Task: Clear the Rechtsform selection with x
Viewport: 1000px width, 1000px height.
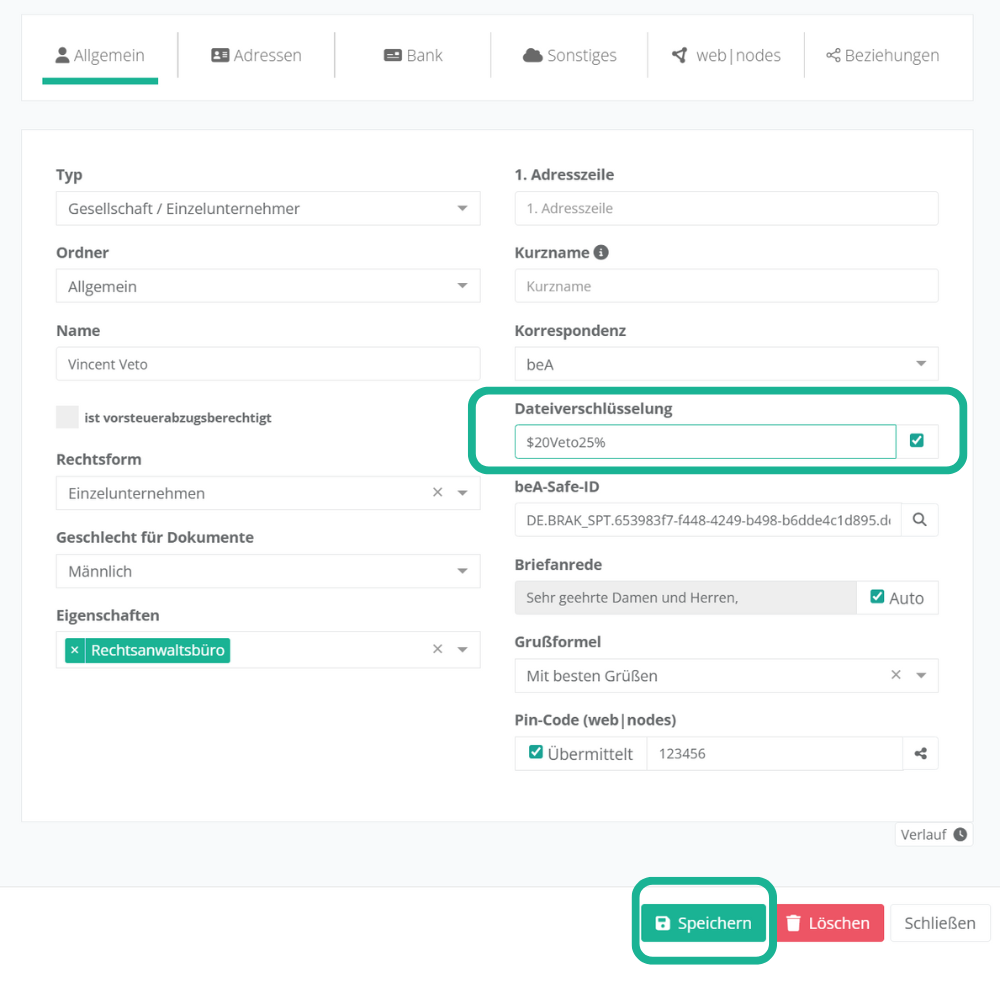Action: click(x=437, y=493)
